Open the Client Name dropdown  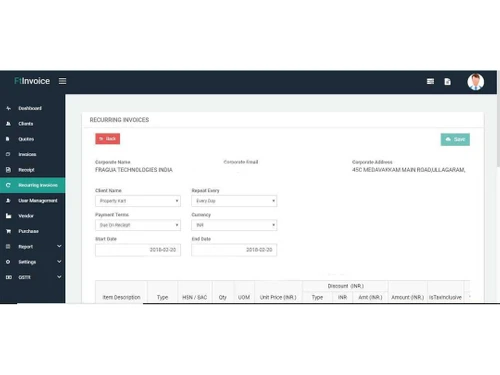point(138,201)
